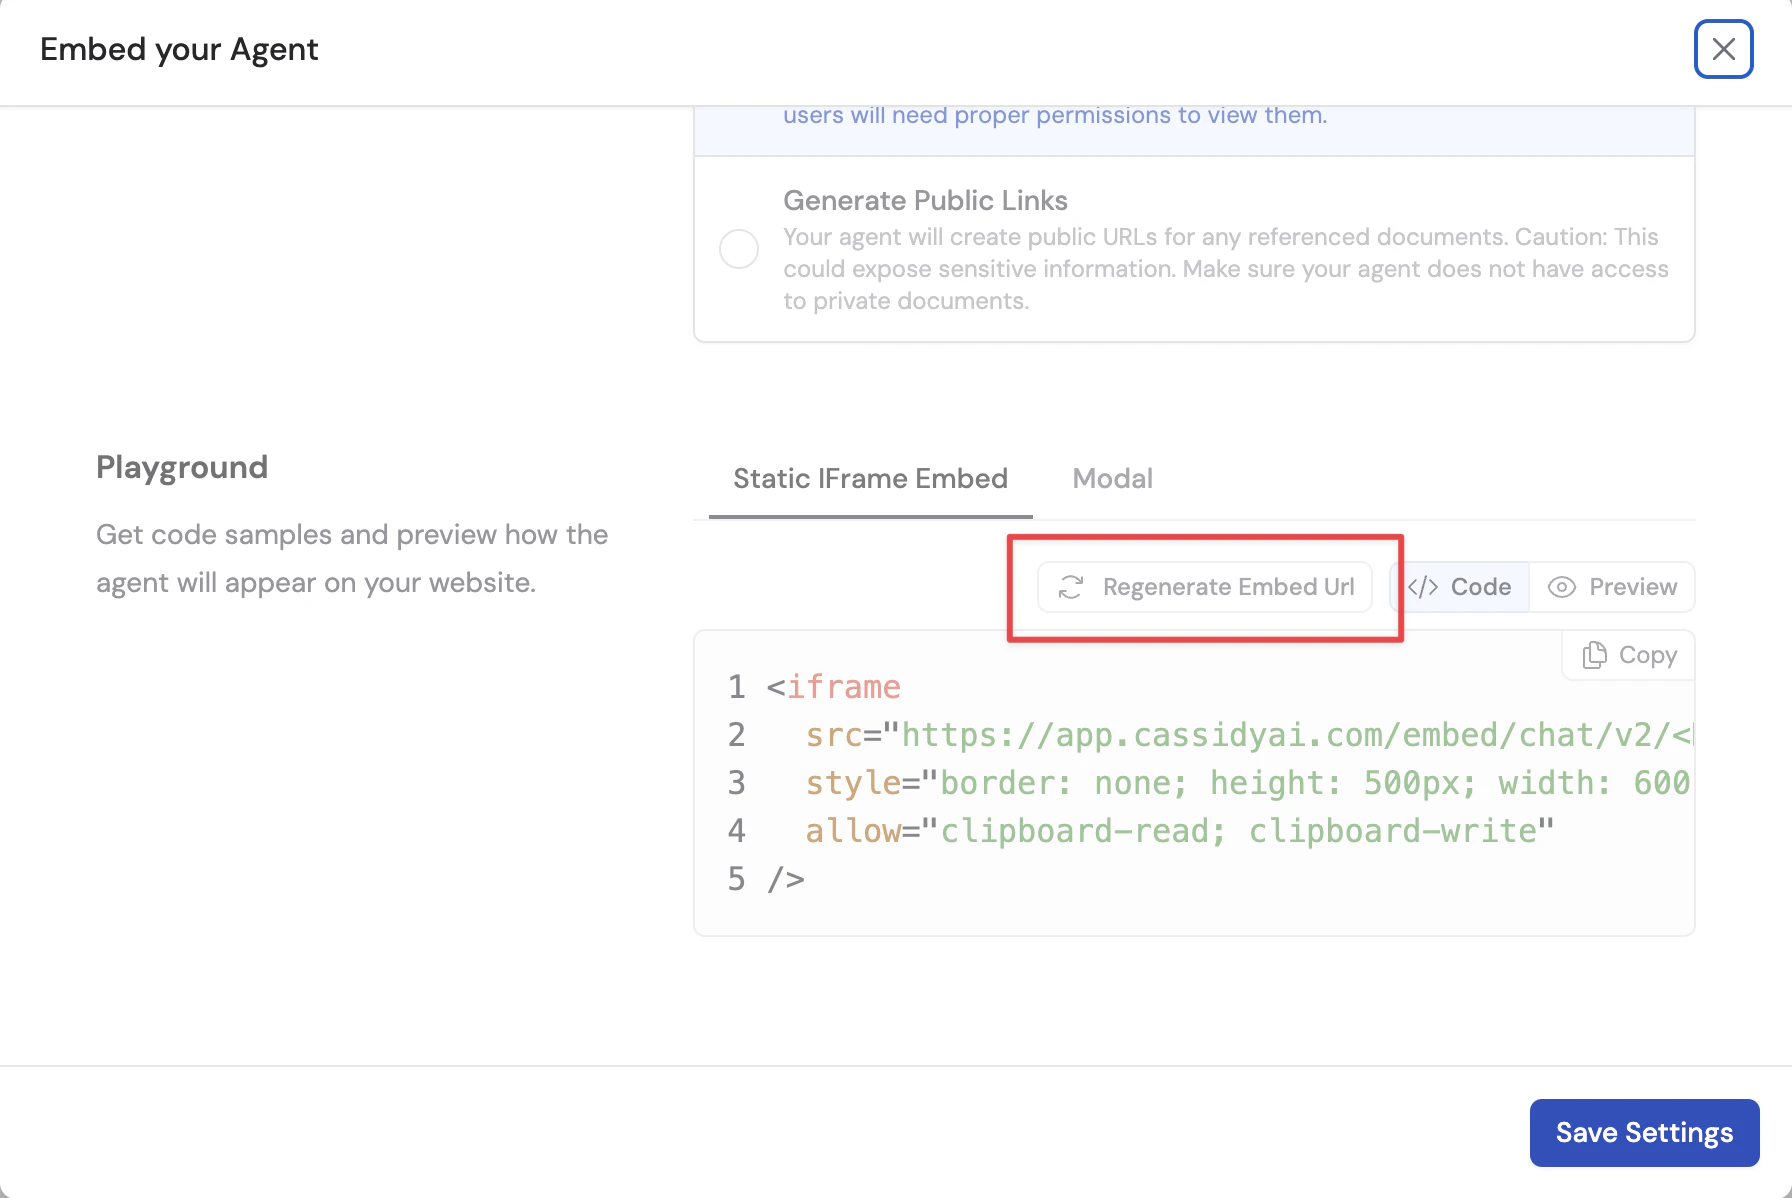Image resolution: width=1792 pixels, height=1198 pixels.
Task: Select the Static IFrame Embed tab
Action: (x=869, y=478)
